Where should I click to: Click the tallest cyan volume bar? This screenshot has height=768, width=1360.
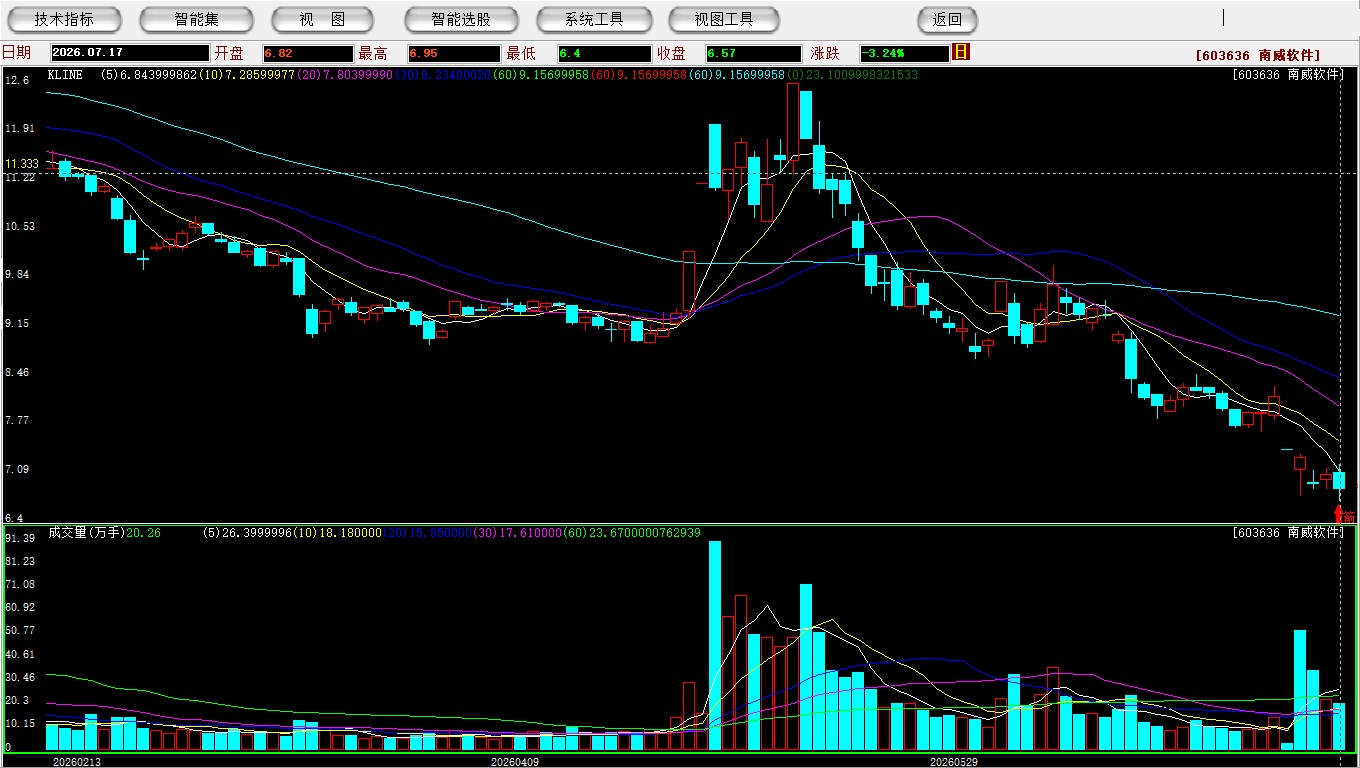tap(715, 646)
